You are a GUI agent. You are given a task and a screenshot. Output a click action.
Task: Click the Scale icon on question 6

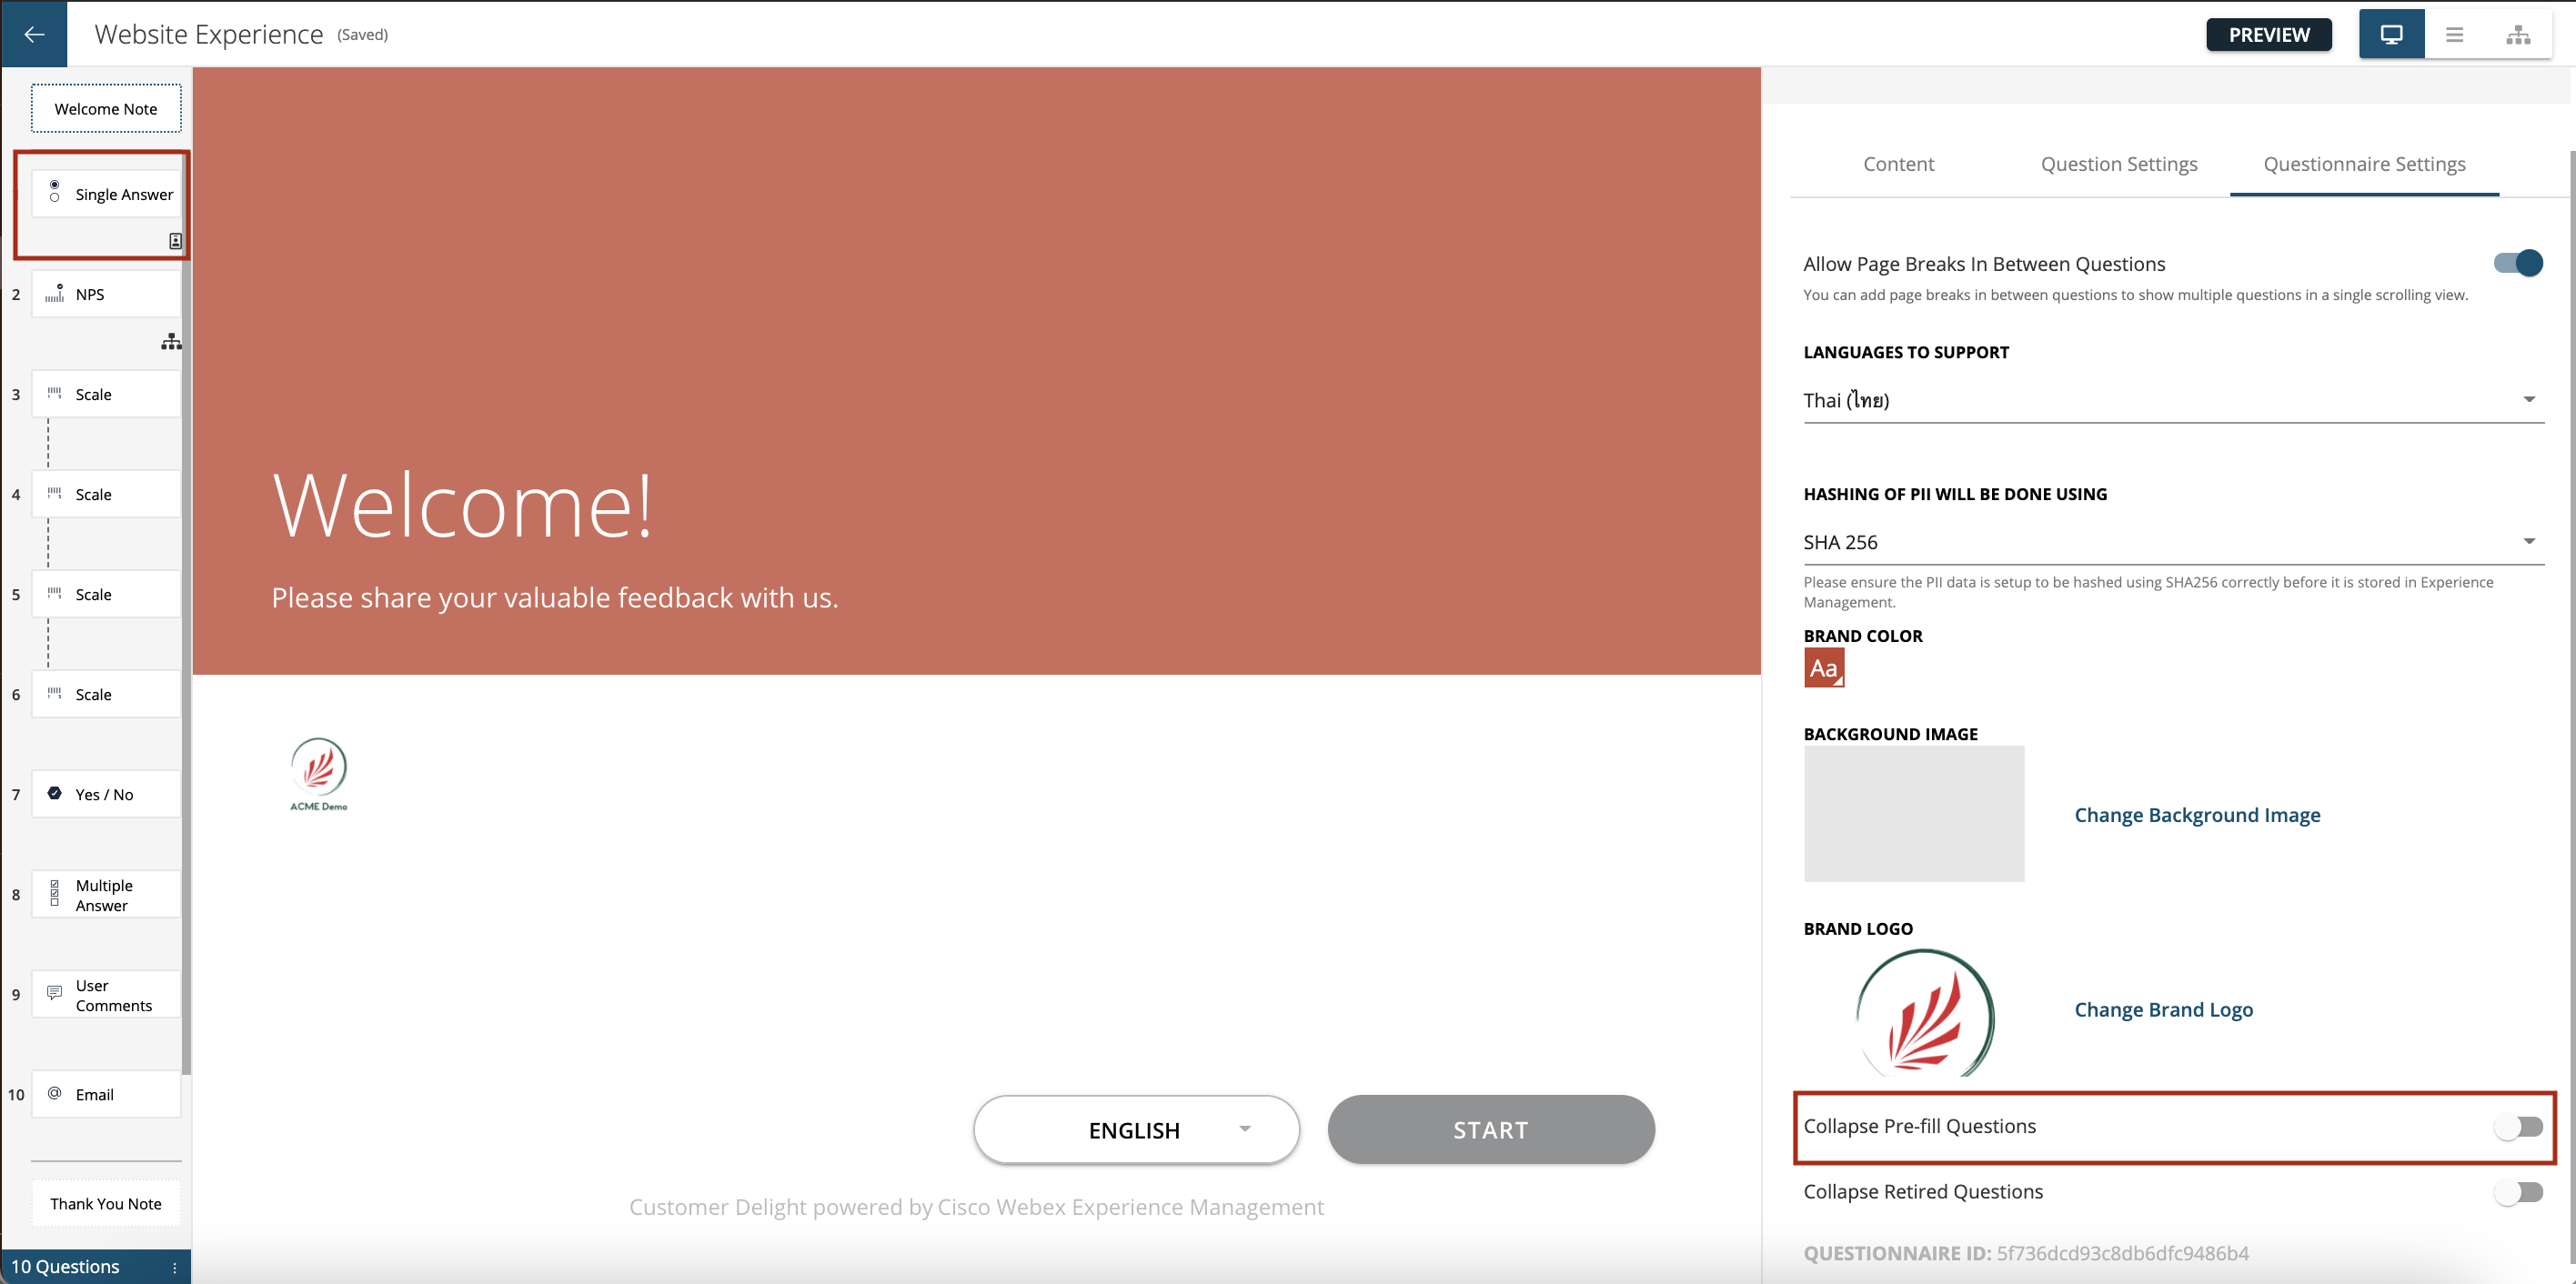coord(54,693)
